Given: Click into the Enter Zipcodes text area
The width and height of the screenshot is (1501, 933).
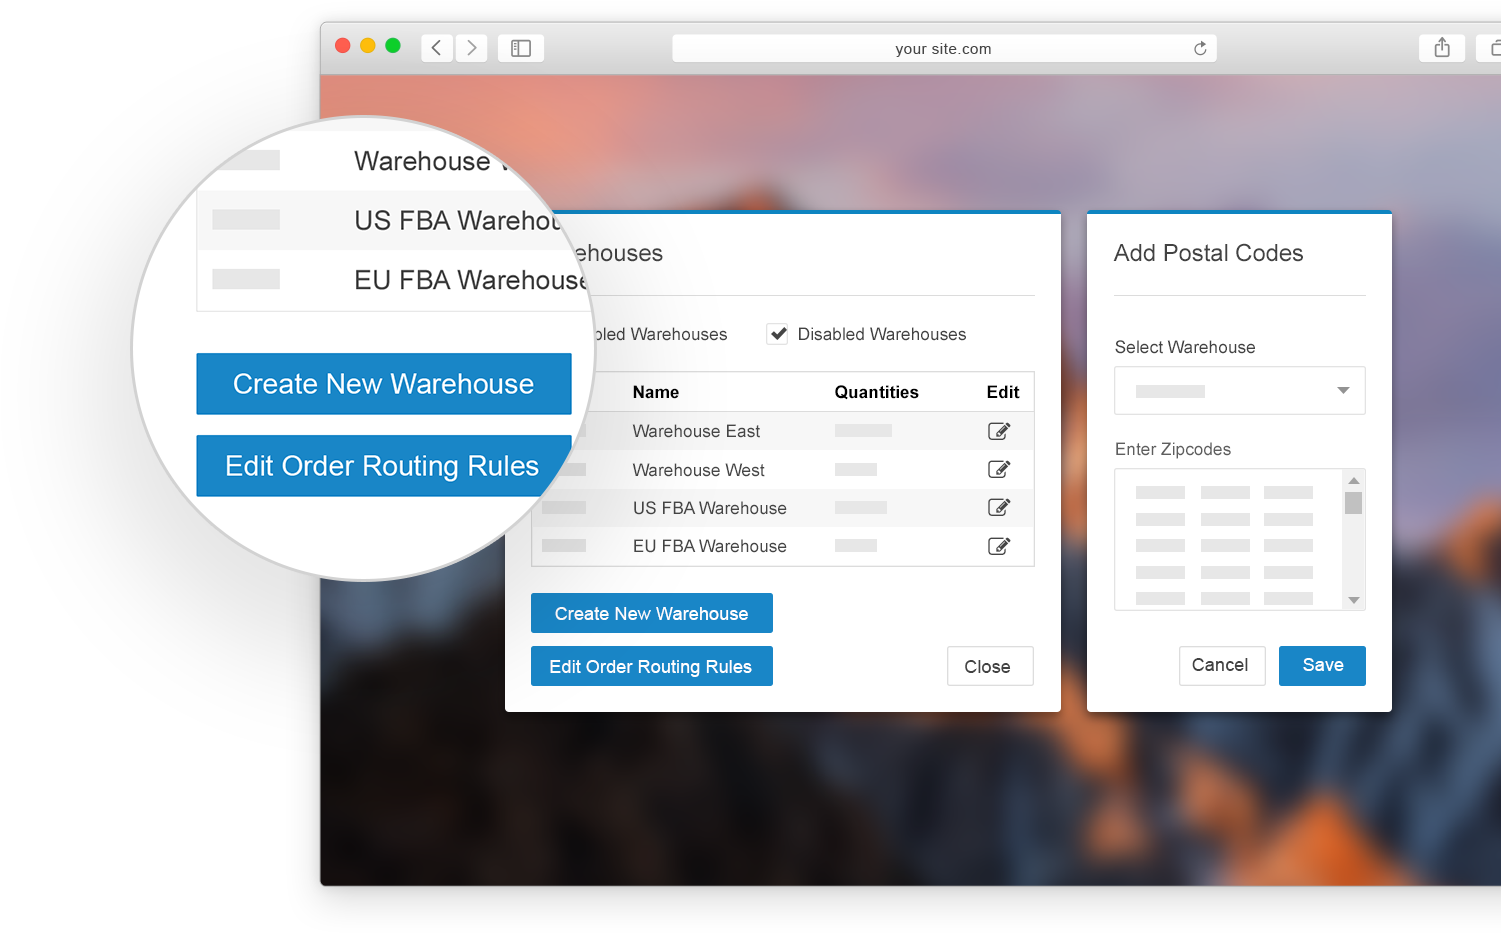Looking at the screenshot, I should point(1228,540).
